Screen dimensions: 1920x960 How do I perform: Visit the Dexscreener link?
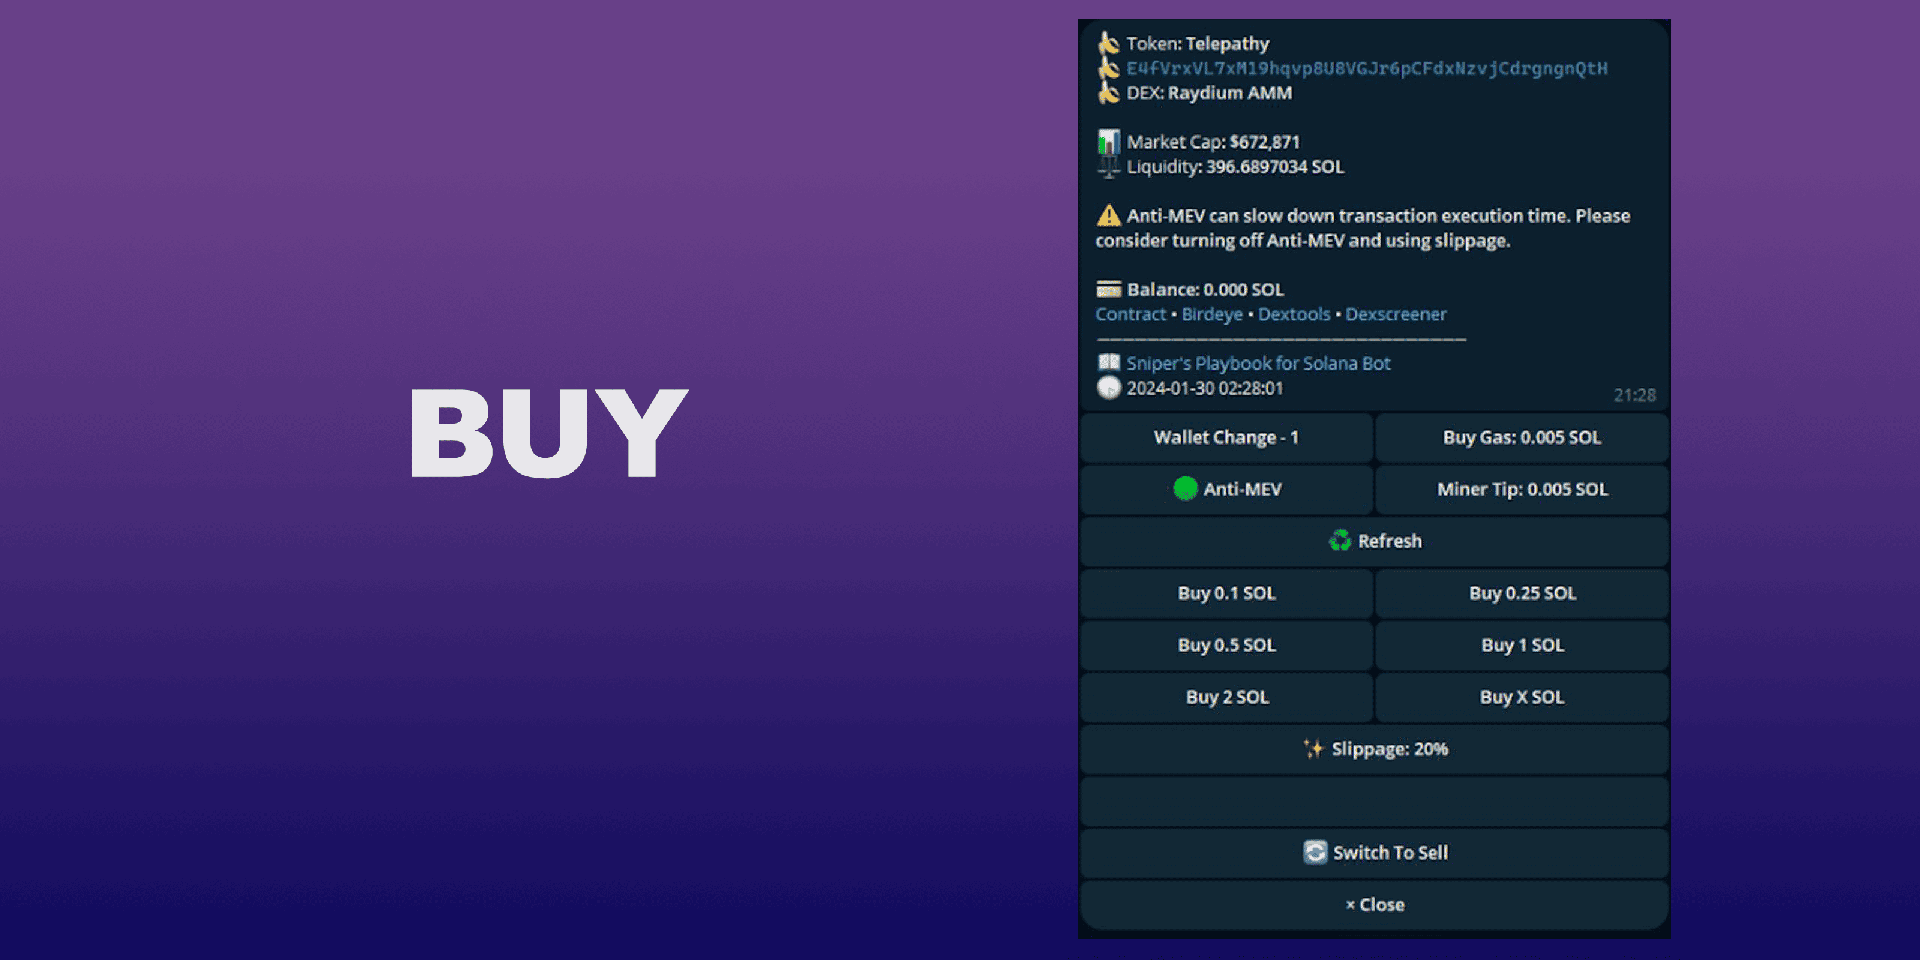point(1395,315)
